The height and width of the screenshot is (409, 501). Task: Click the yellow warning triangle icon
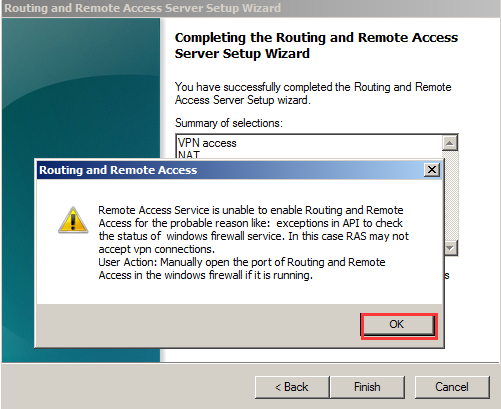click(x=73, y=220)
